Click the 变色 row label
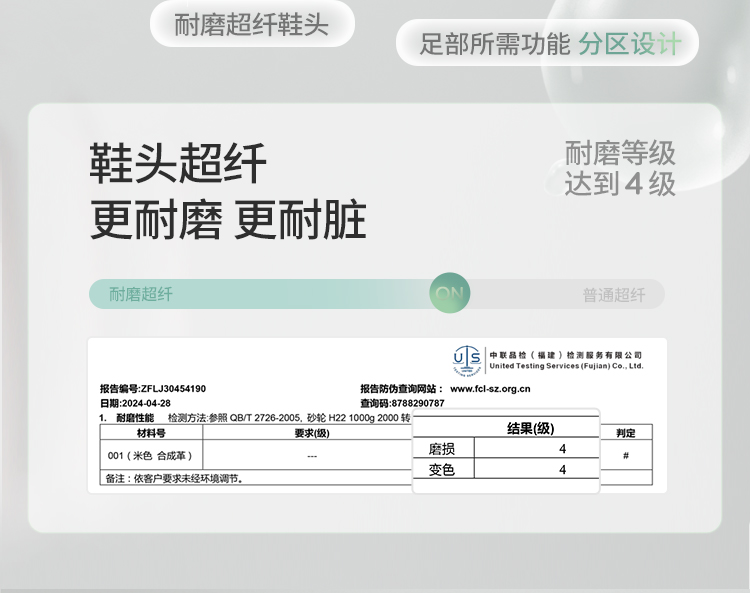 point(441,470)
